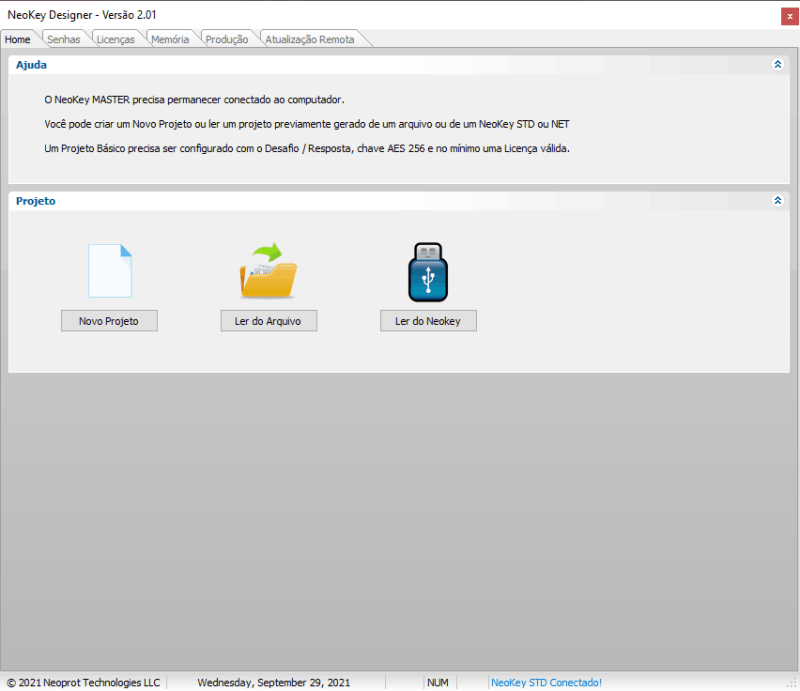Open the Licenças tab
Screen dimensions: 800x691
click(115, 39)
